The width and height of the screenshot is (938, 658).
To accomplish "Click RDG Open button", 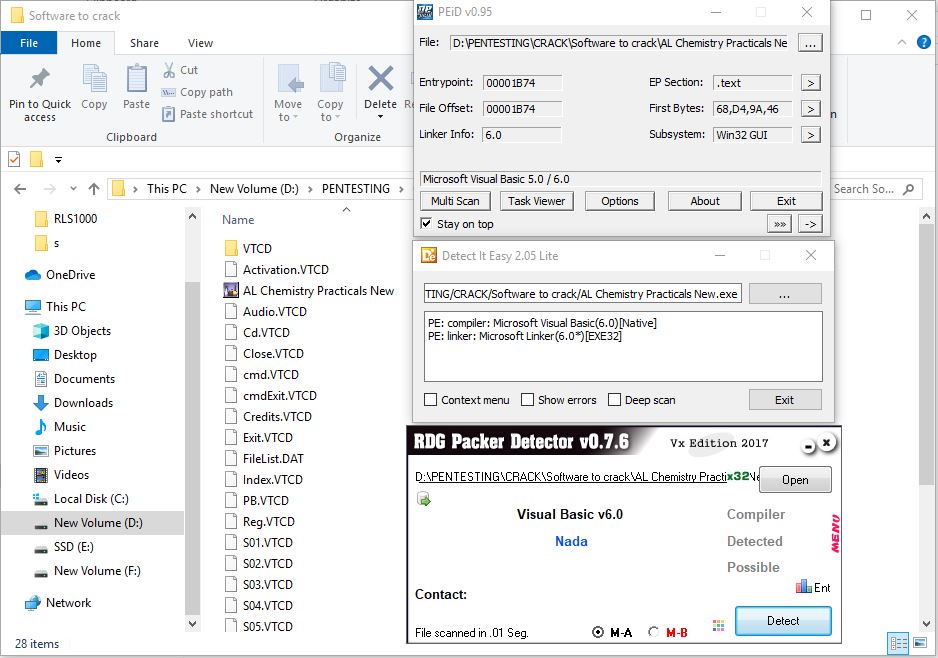I will [794, 480].
